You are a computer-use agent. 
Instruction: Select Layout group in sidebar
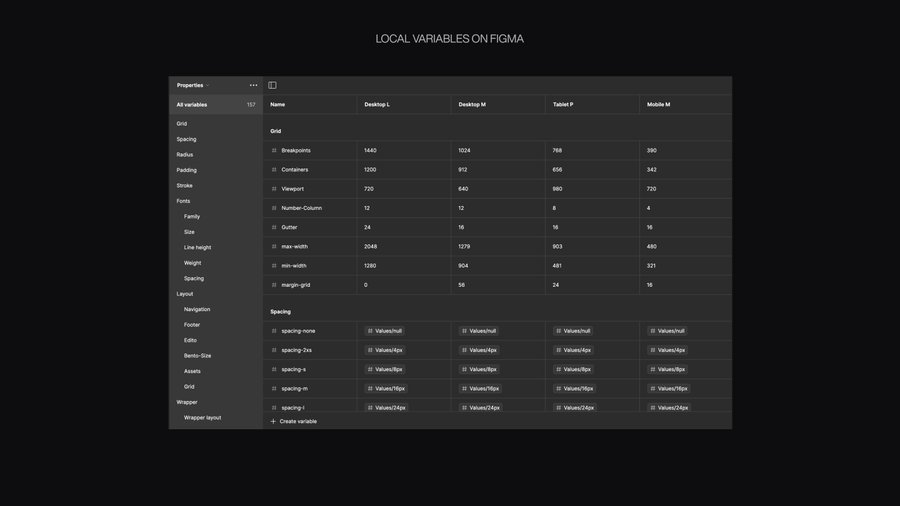coord(185,294)
